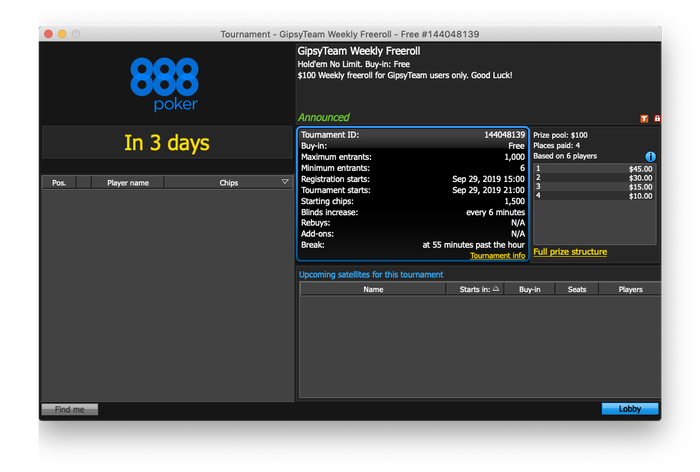Click the Lobby button
This screenshot has width=700, height=472.
629,409
